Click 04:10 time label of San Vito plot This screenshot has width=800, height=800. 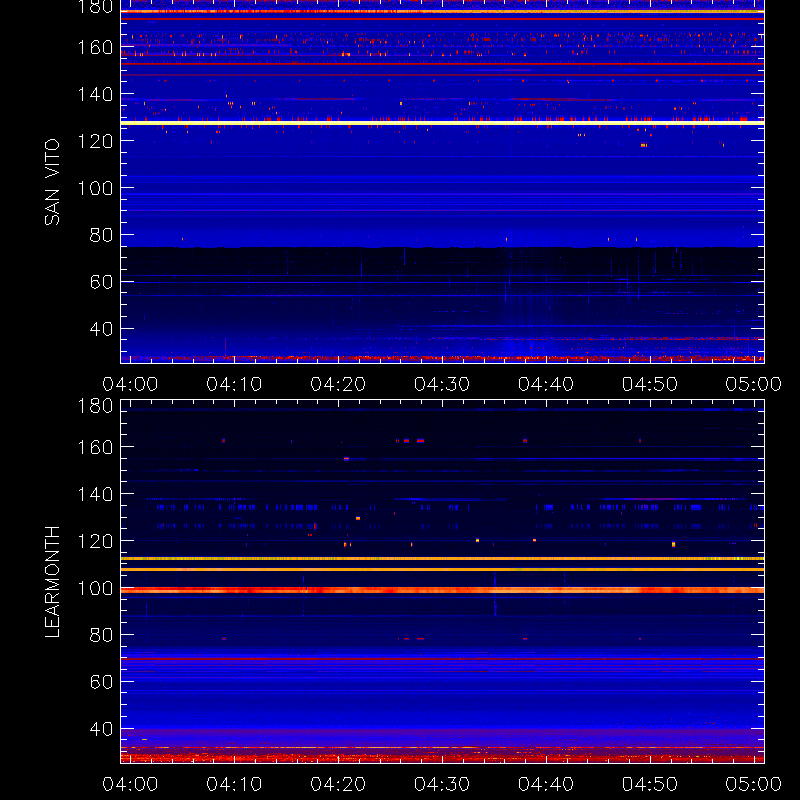coord(234,384)
